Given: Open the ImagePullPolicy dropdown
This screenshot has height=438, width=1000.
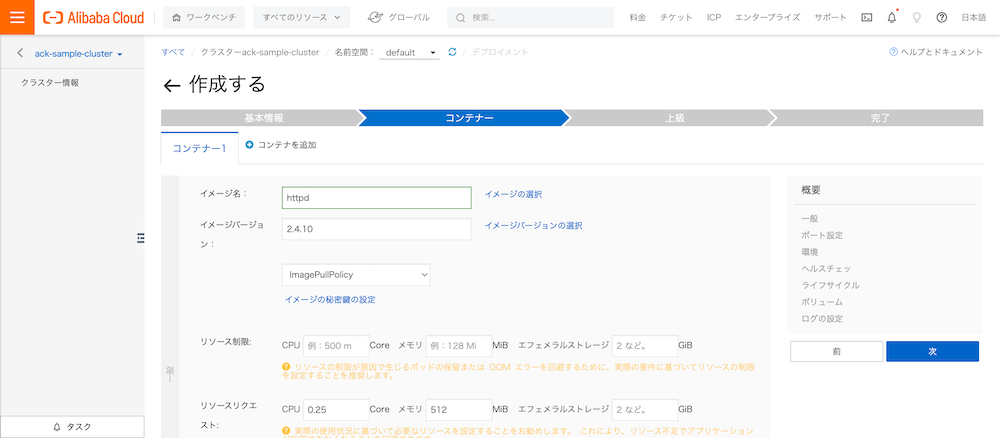Looking at the screenshot, I should pyautogui.click(x=356, y=274).
